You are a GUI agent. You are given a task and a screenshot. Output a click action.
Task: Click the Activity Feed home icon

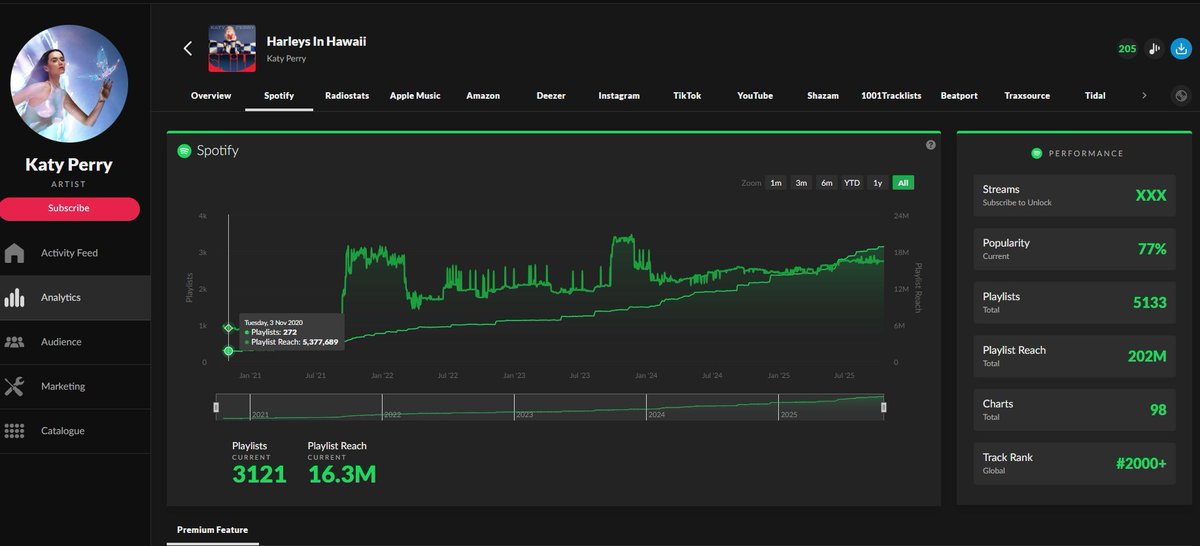(15, 253)
